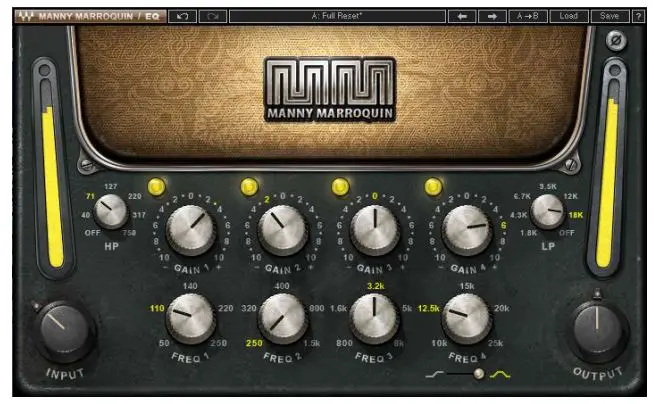Toggle the band 1 yellow on/off light
This screenshot has width=654, height=404.
tap(156, 186)
